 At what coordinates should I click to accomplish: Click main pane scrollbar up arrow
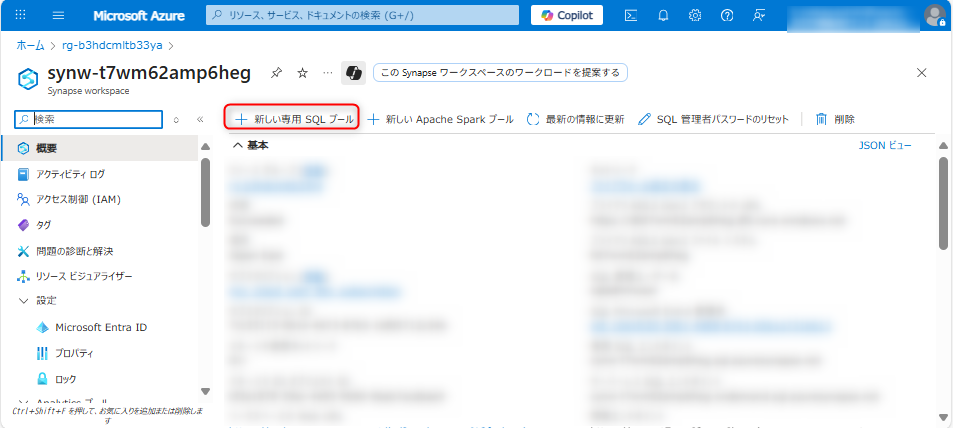pyautogui.click(x=943, y=146)
